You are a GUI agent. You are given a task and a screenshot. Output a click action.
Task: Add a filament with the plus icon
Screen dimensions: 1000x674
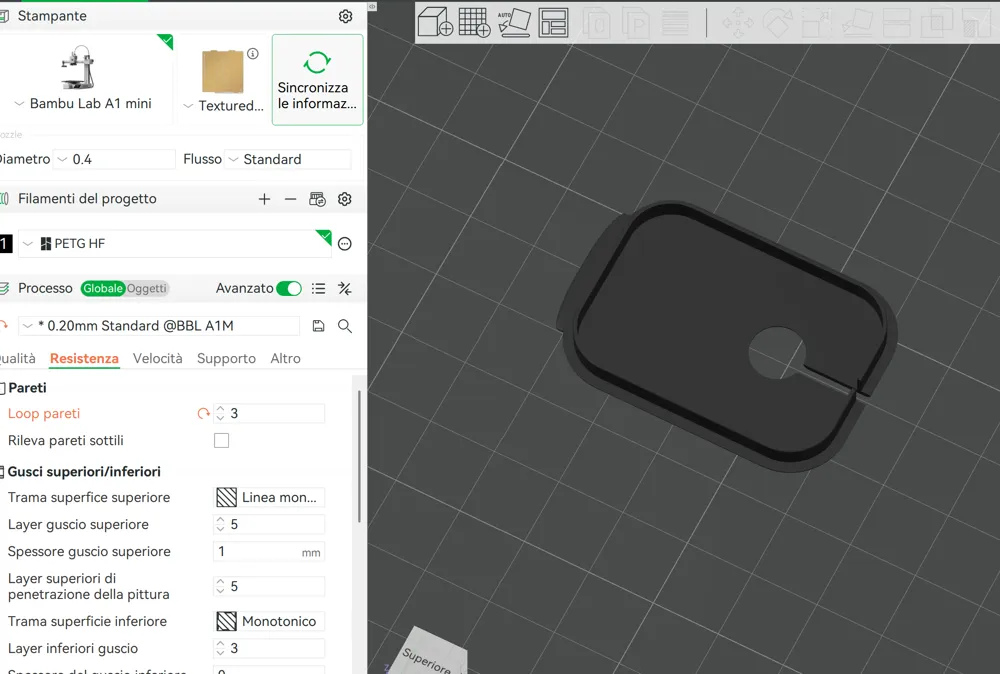pos(264,199)
